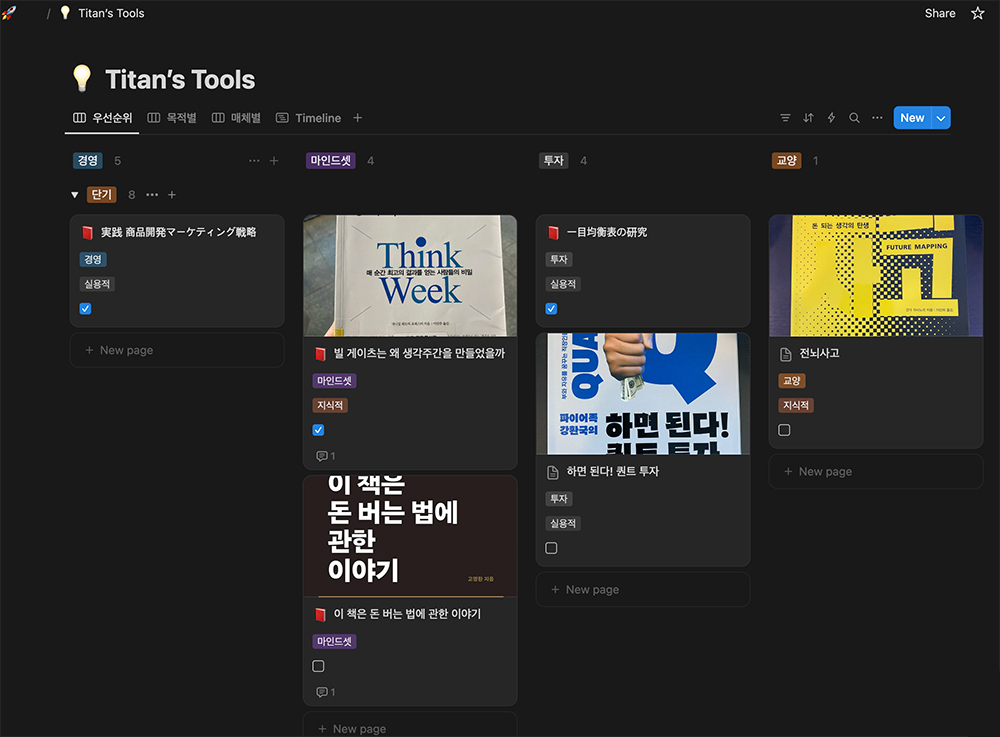This screenshot has height=737, width=1000.
Task: Open 이 책은 돈 버는 법에 cover thumbnail
Action: click(410, 536)
